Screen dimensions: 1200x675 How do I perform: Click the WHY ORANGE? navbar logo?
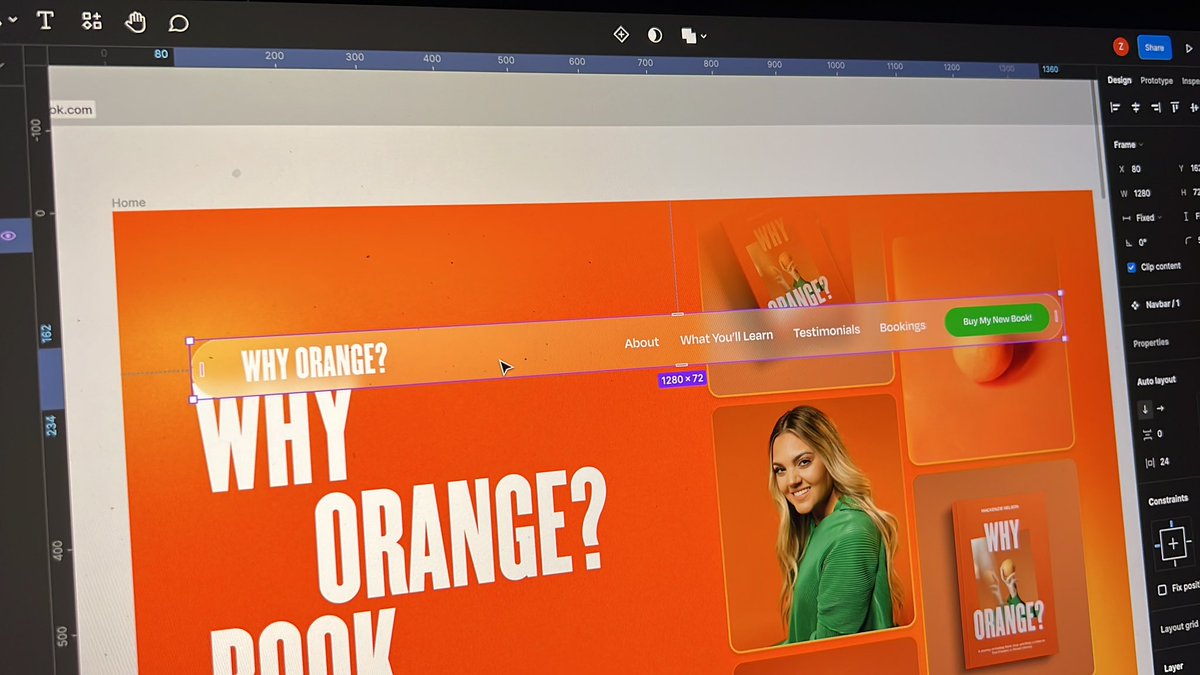[x=314, y=363]
